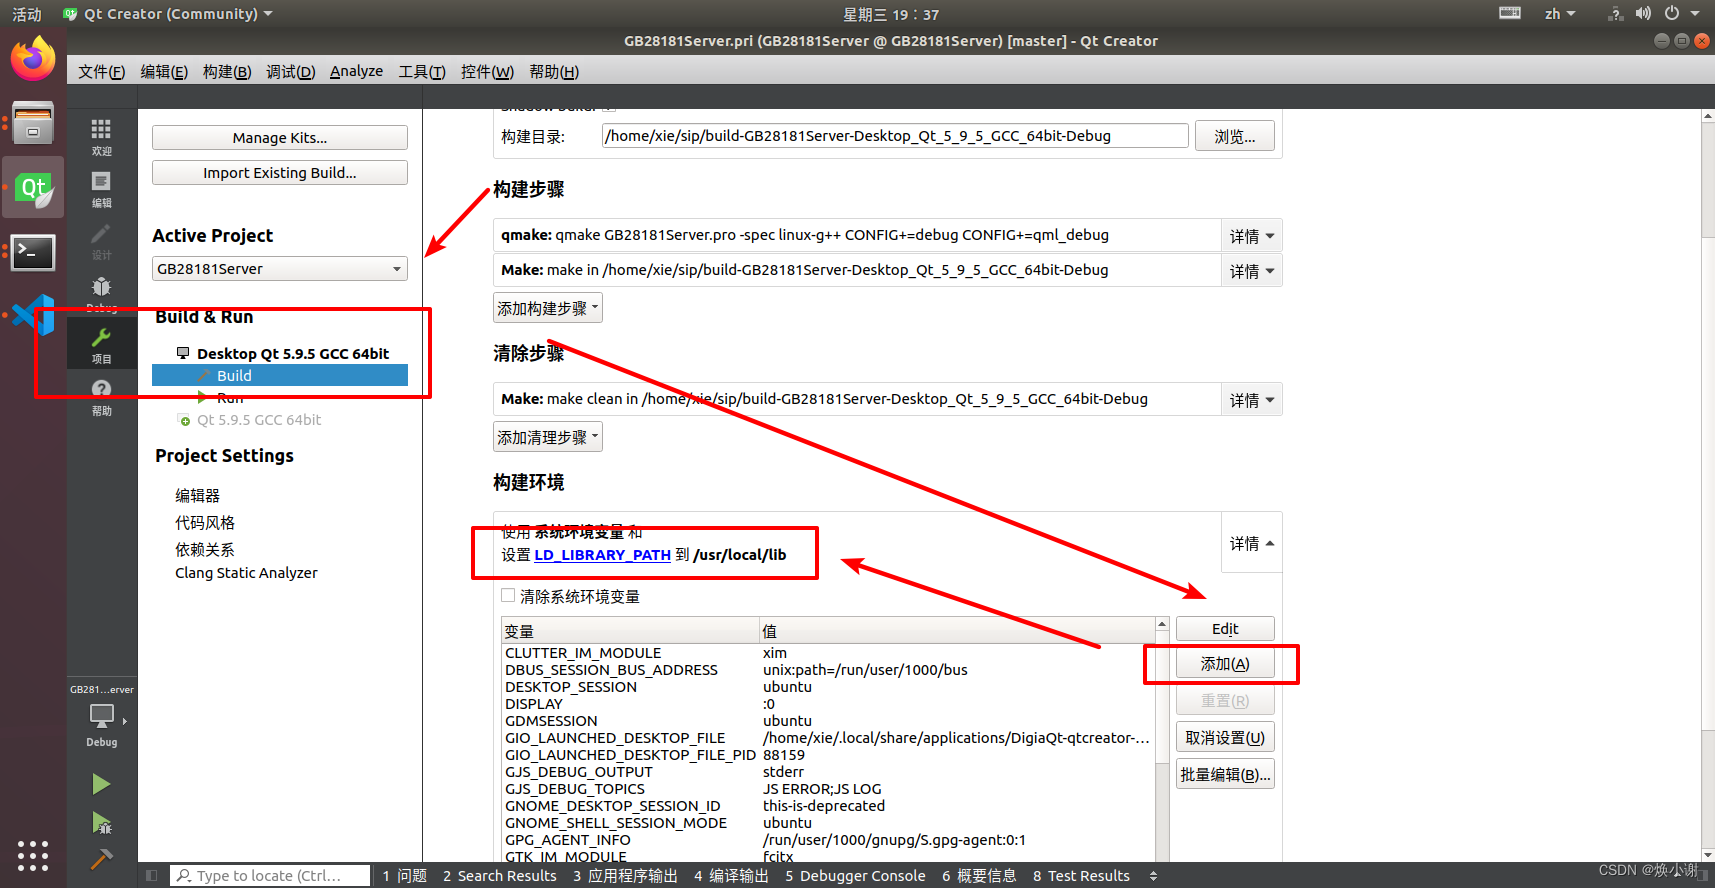Open the Help (帮助) menu in the menu bar
The width and height of the screenshot is (1715, 888).
pos(554,71)
